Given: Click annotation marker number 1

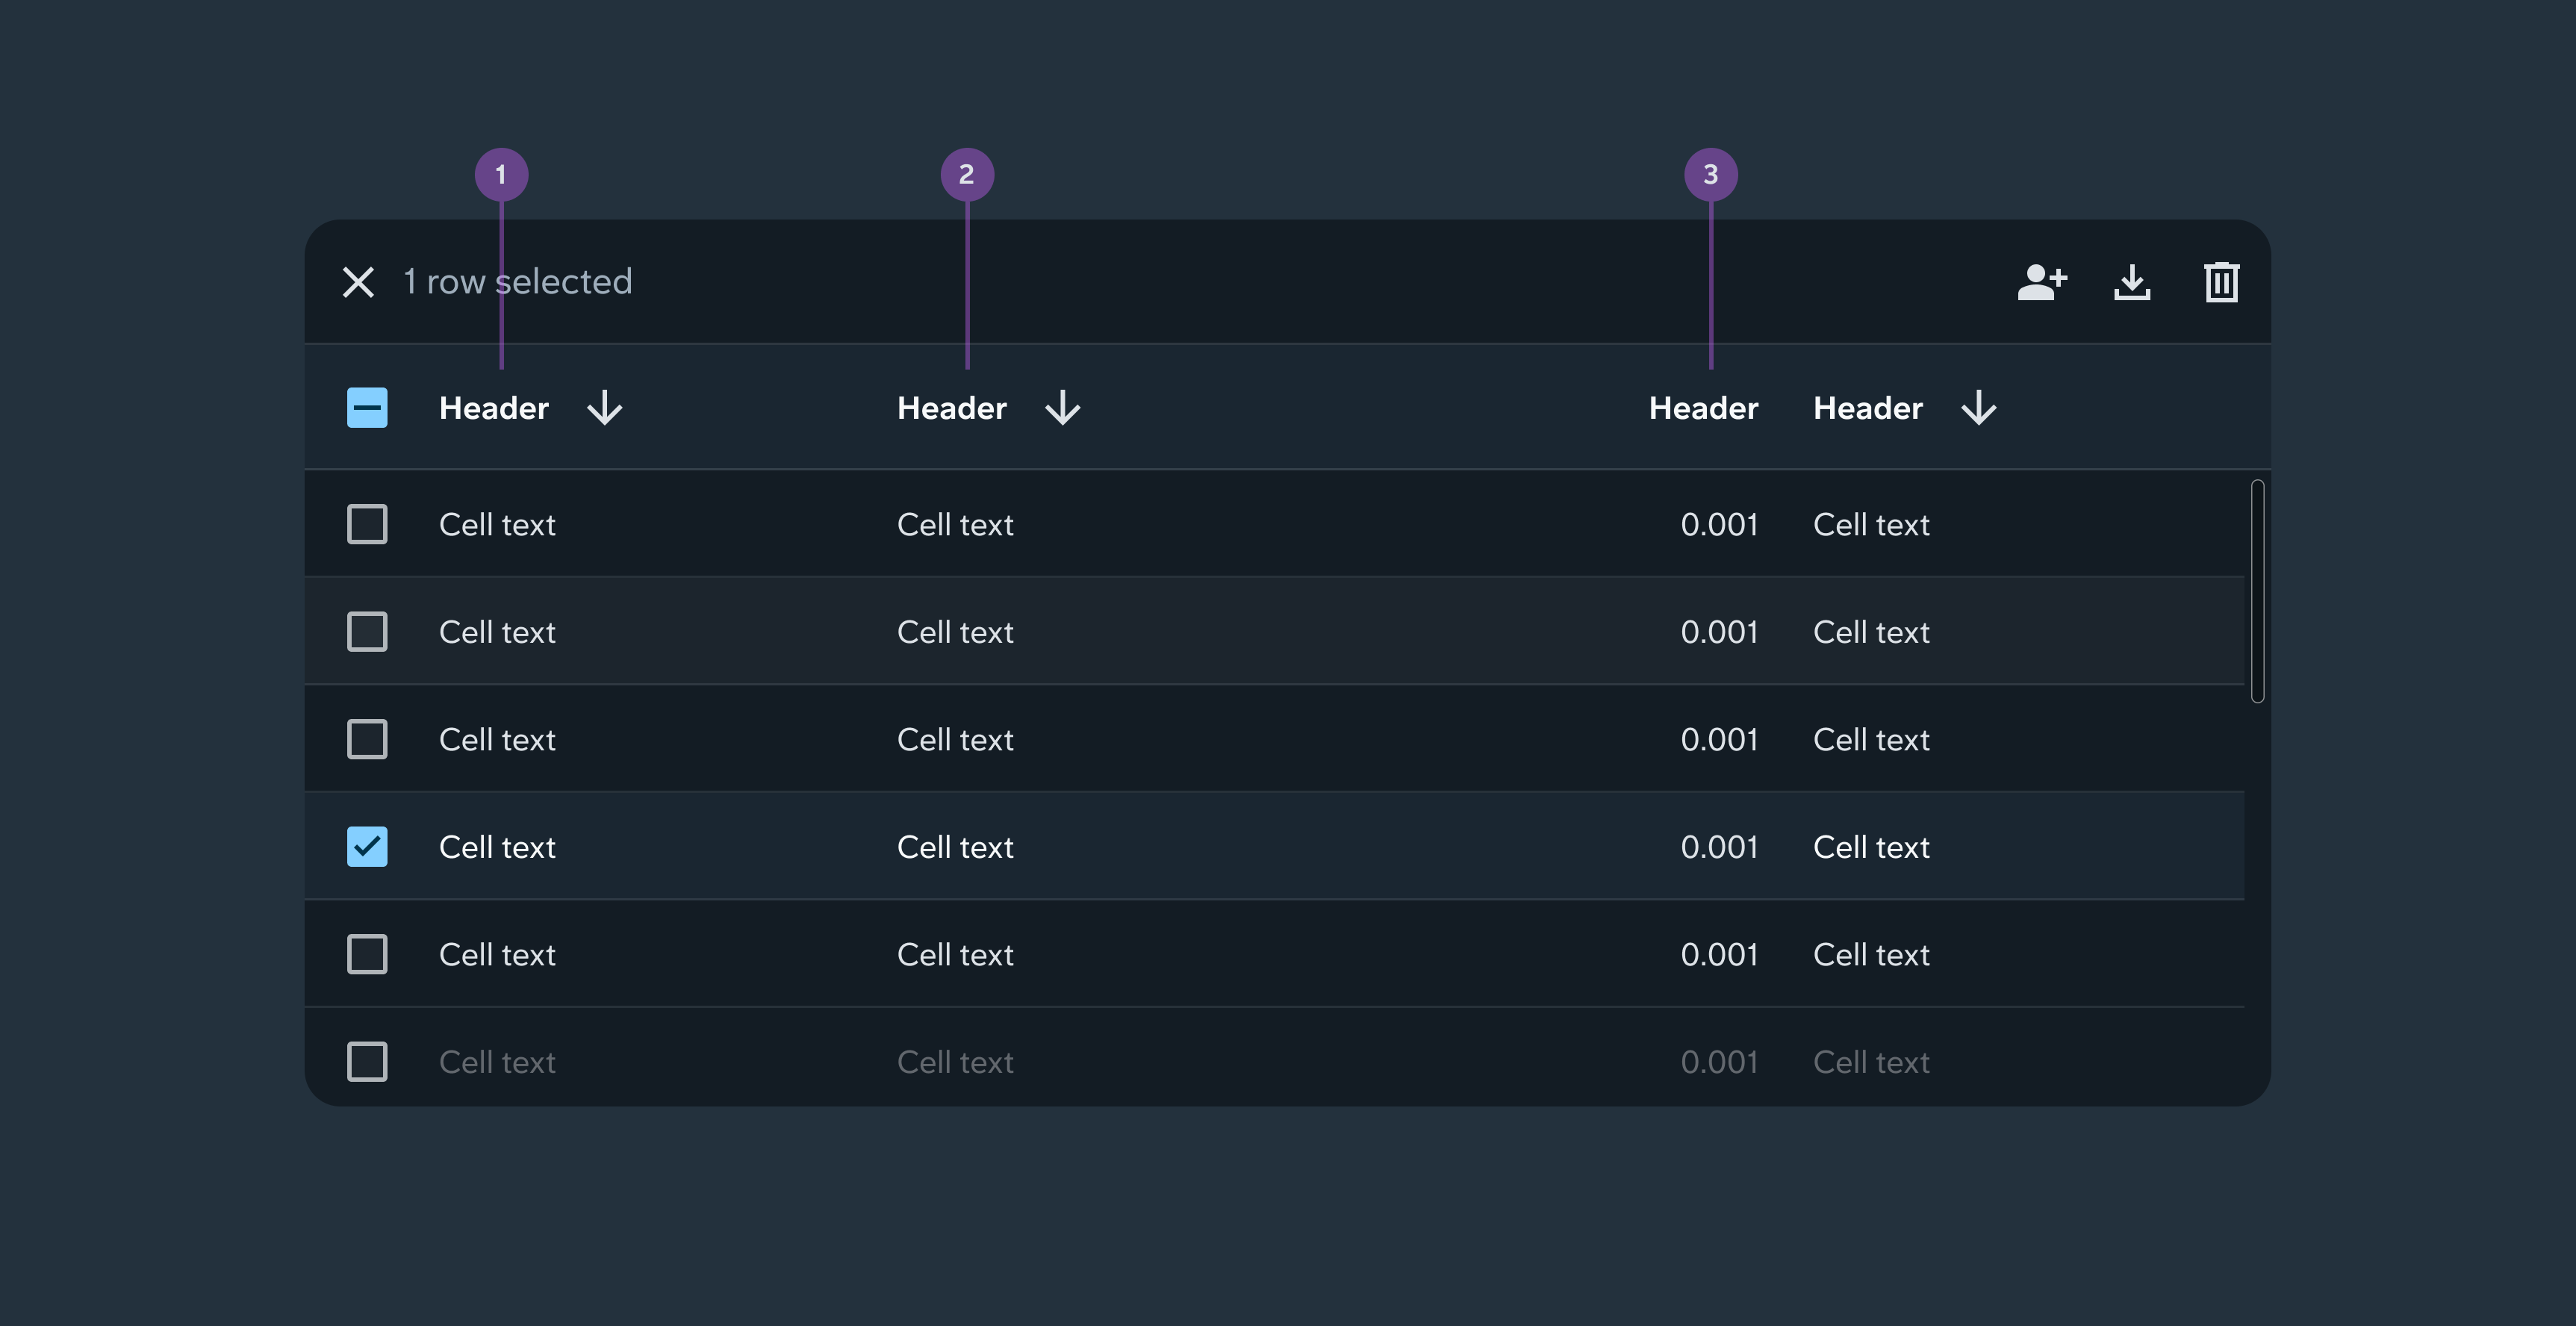Looking at the screenshot, I should click(x=501, y=174).
